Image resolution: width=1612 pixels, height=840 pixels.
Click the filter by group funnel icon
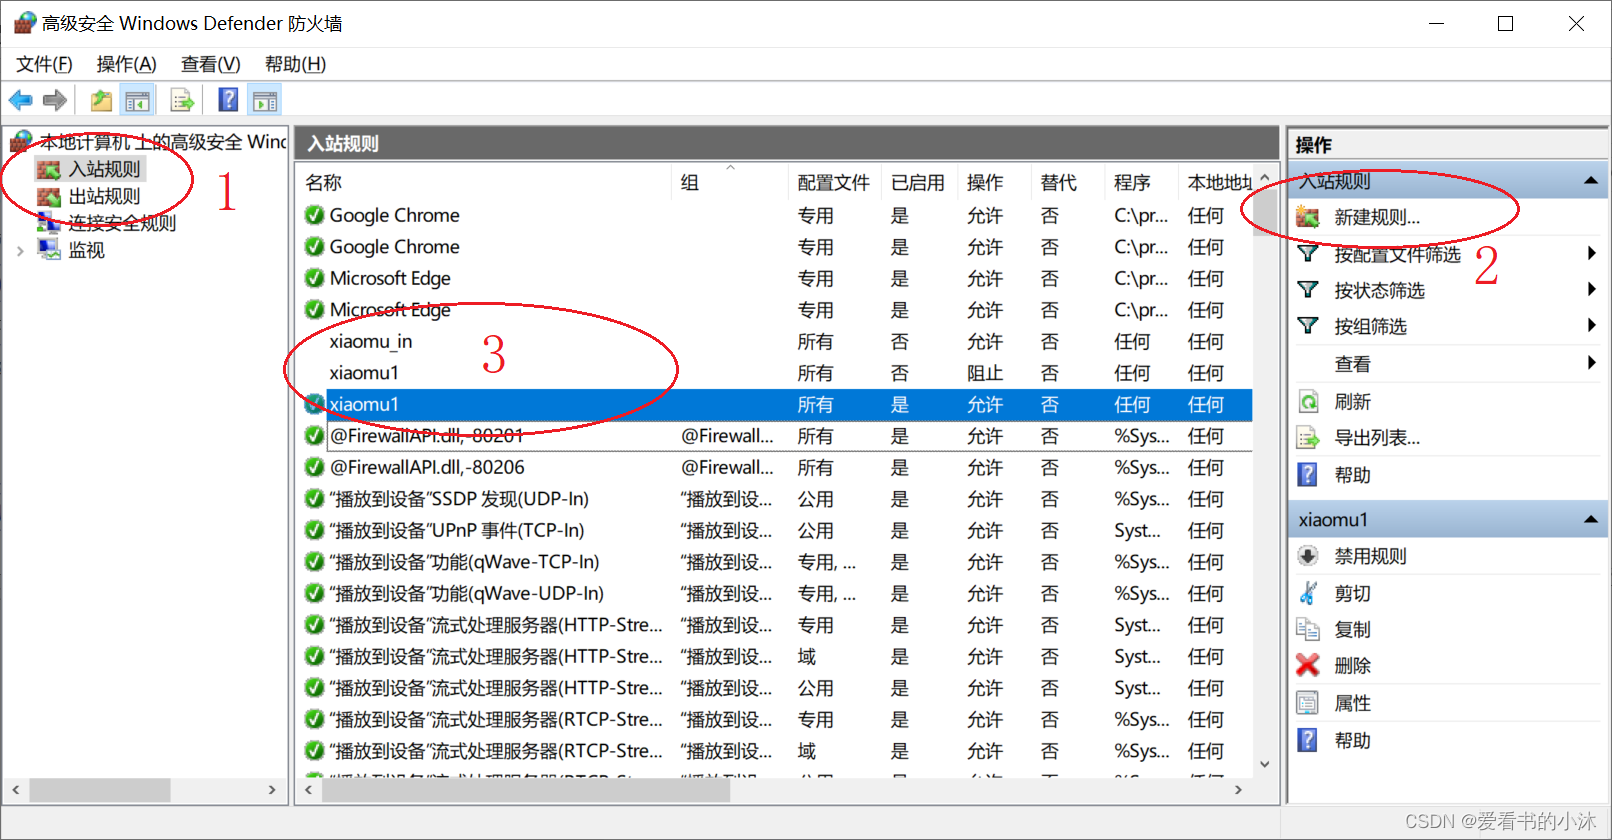pyautogui.click(x=1308, y=326)
